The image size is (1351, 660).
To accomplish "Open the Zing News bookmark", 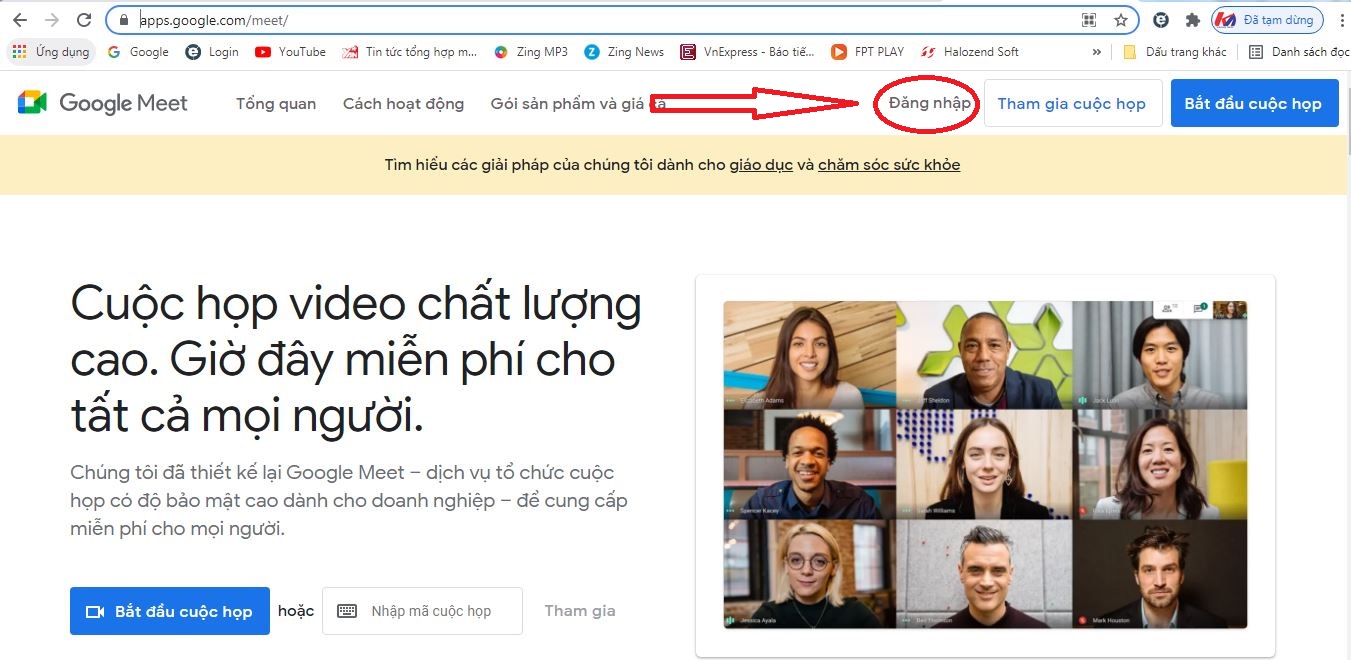I will (x=625, y=52).
